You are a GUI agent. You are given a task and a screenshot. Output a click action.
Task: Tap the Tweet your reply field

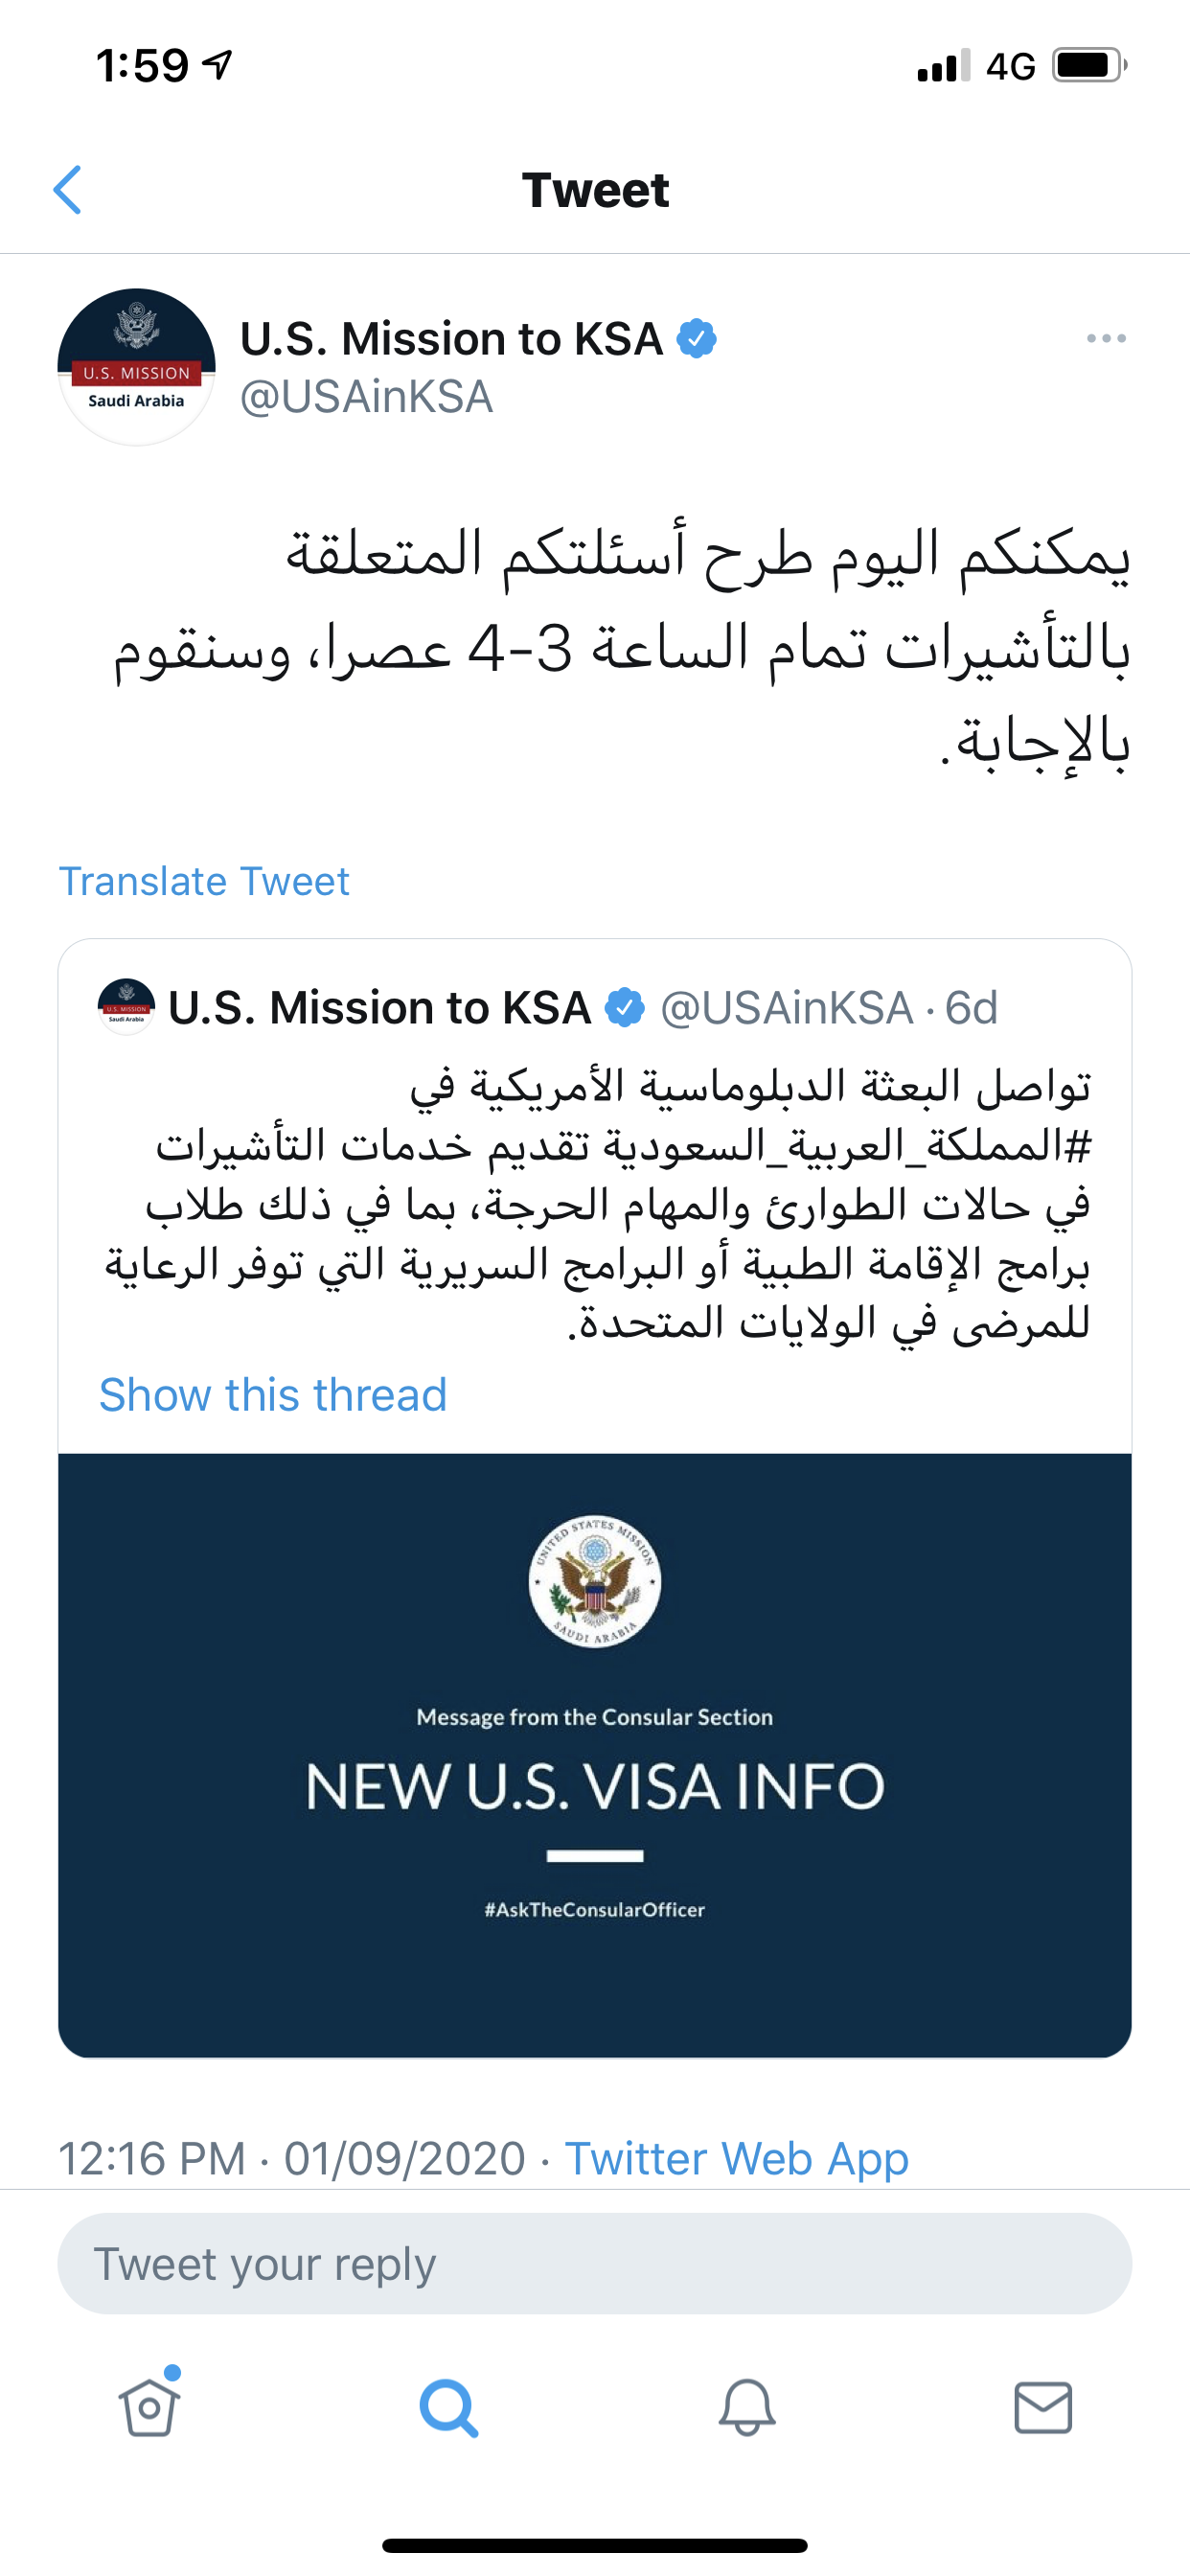pyautogui.click(x=594, y=2264)
